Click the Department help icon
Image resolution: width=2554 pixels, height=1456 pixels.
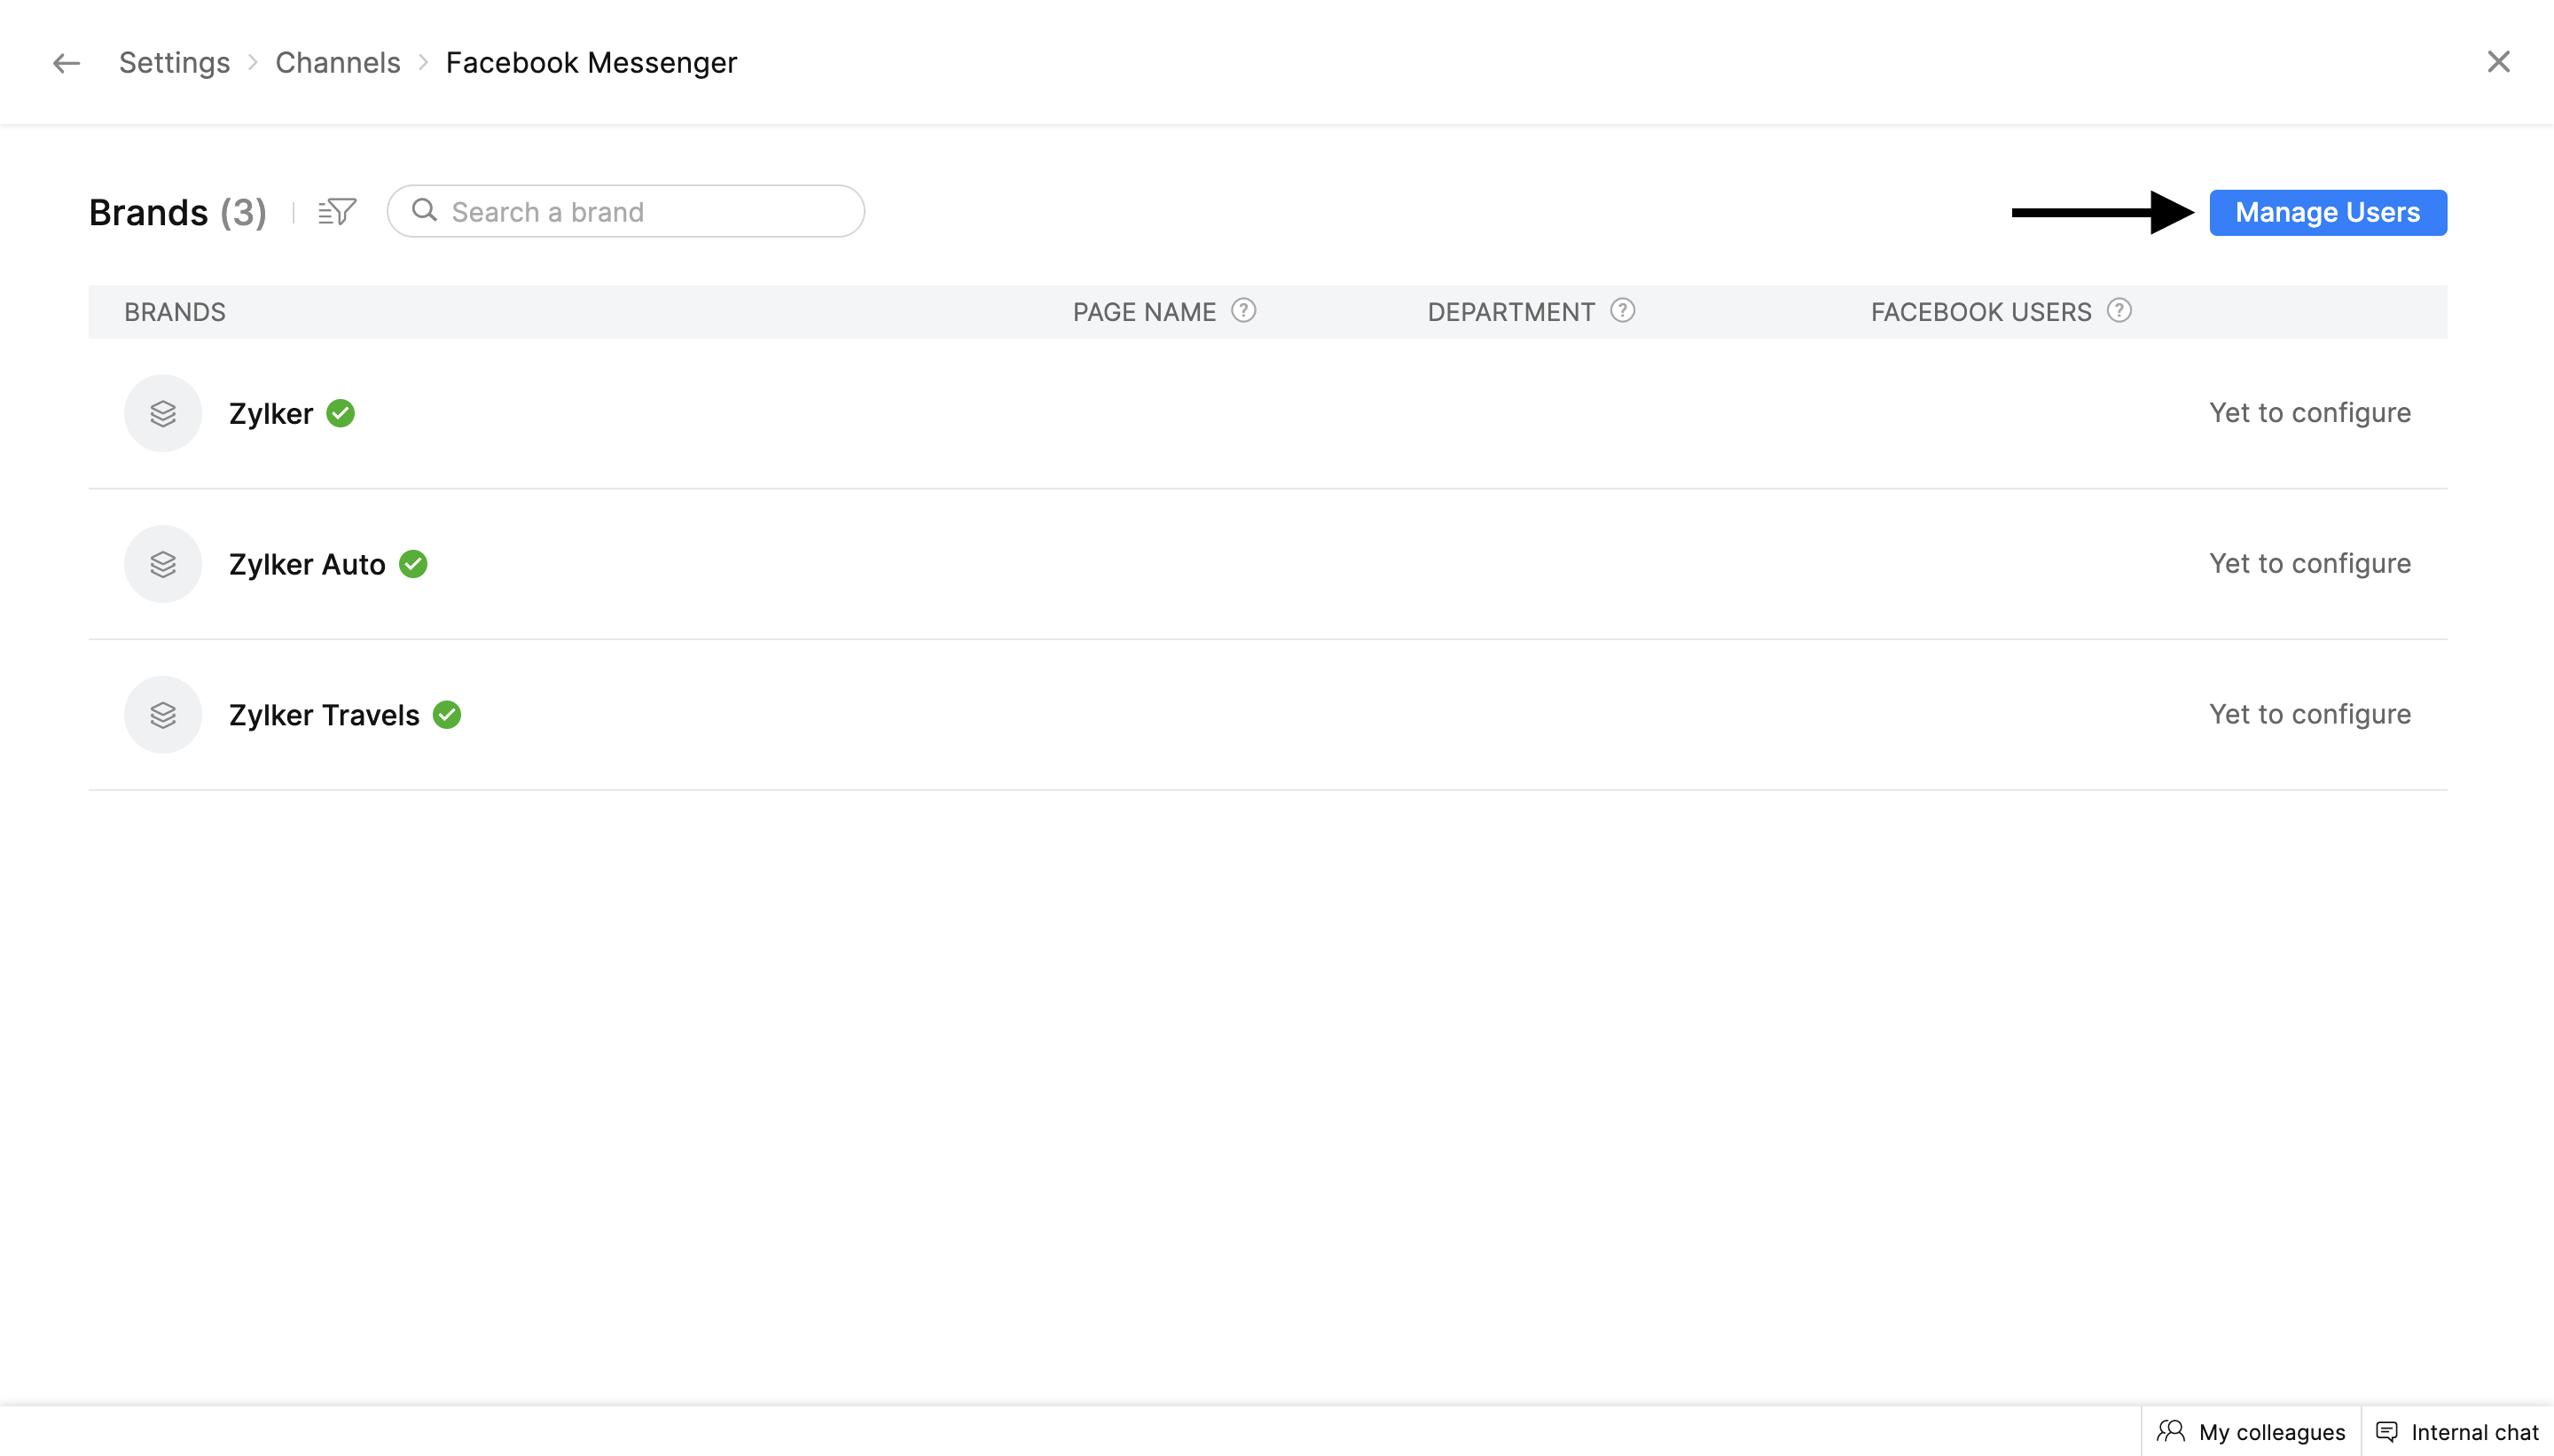click(x=1622, y=311)
